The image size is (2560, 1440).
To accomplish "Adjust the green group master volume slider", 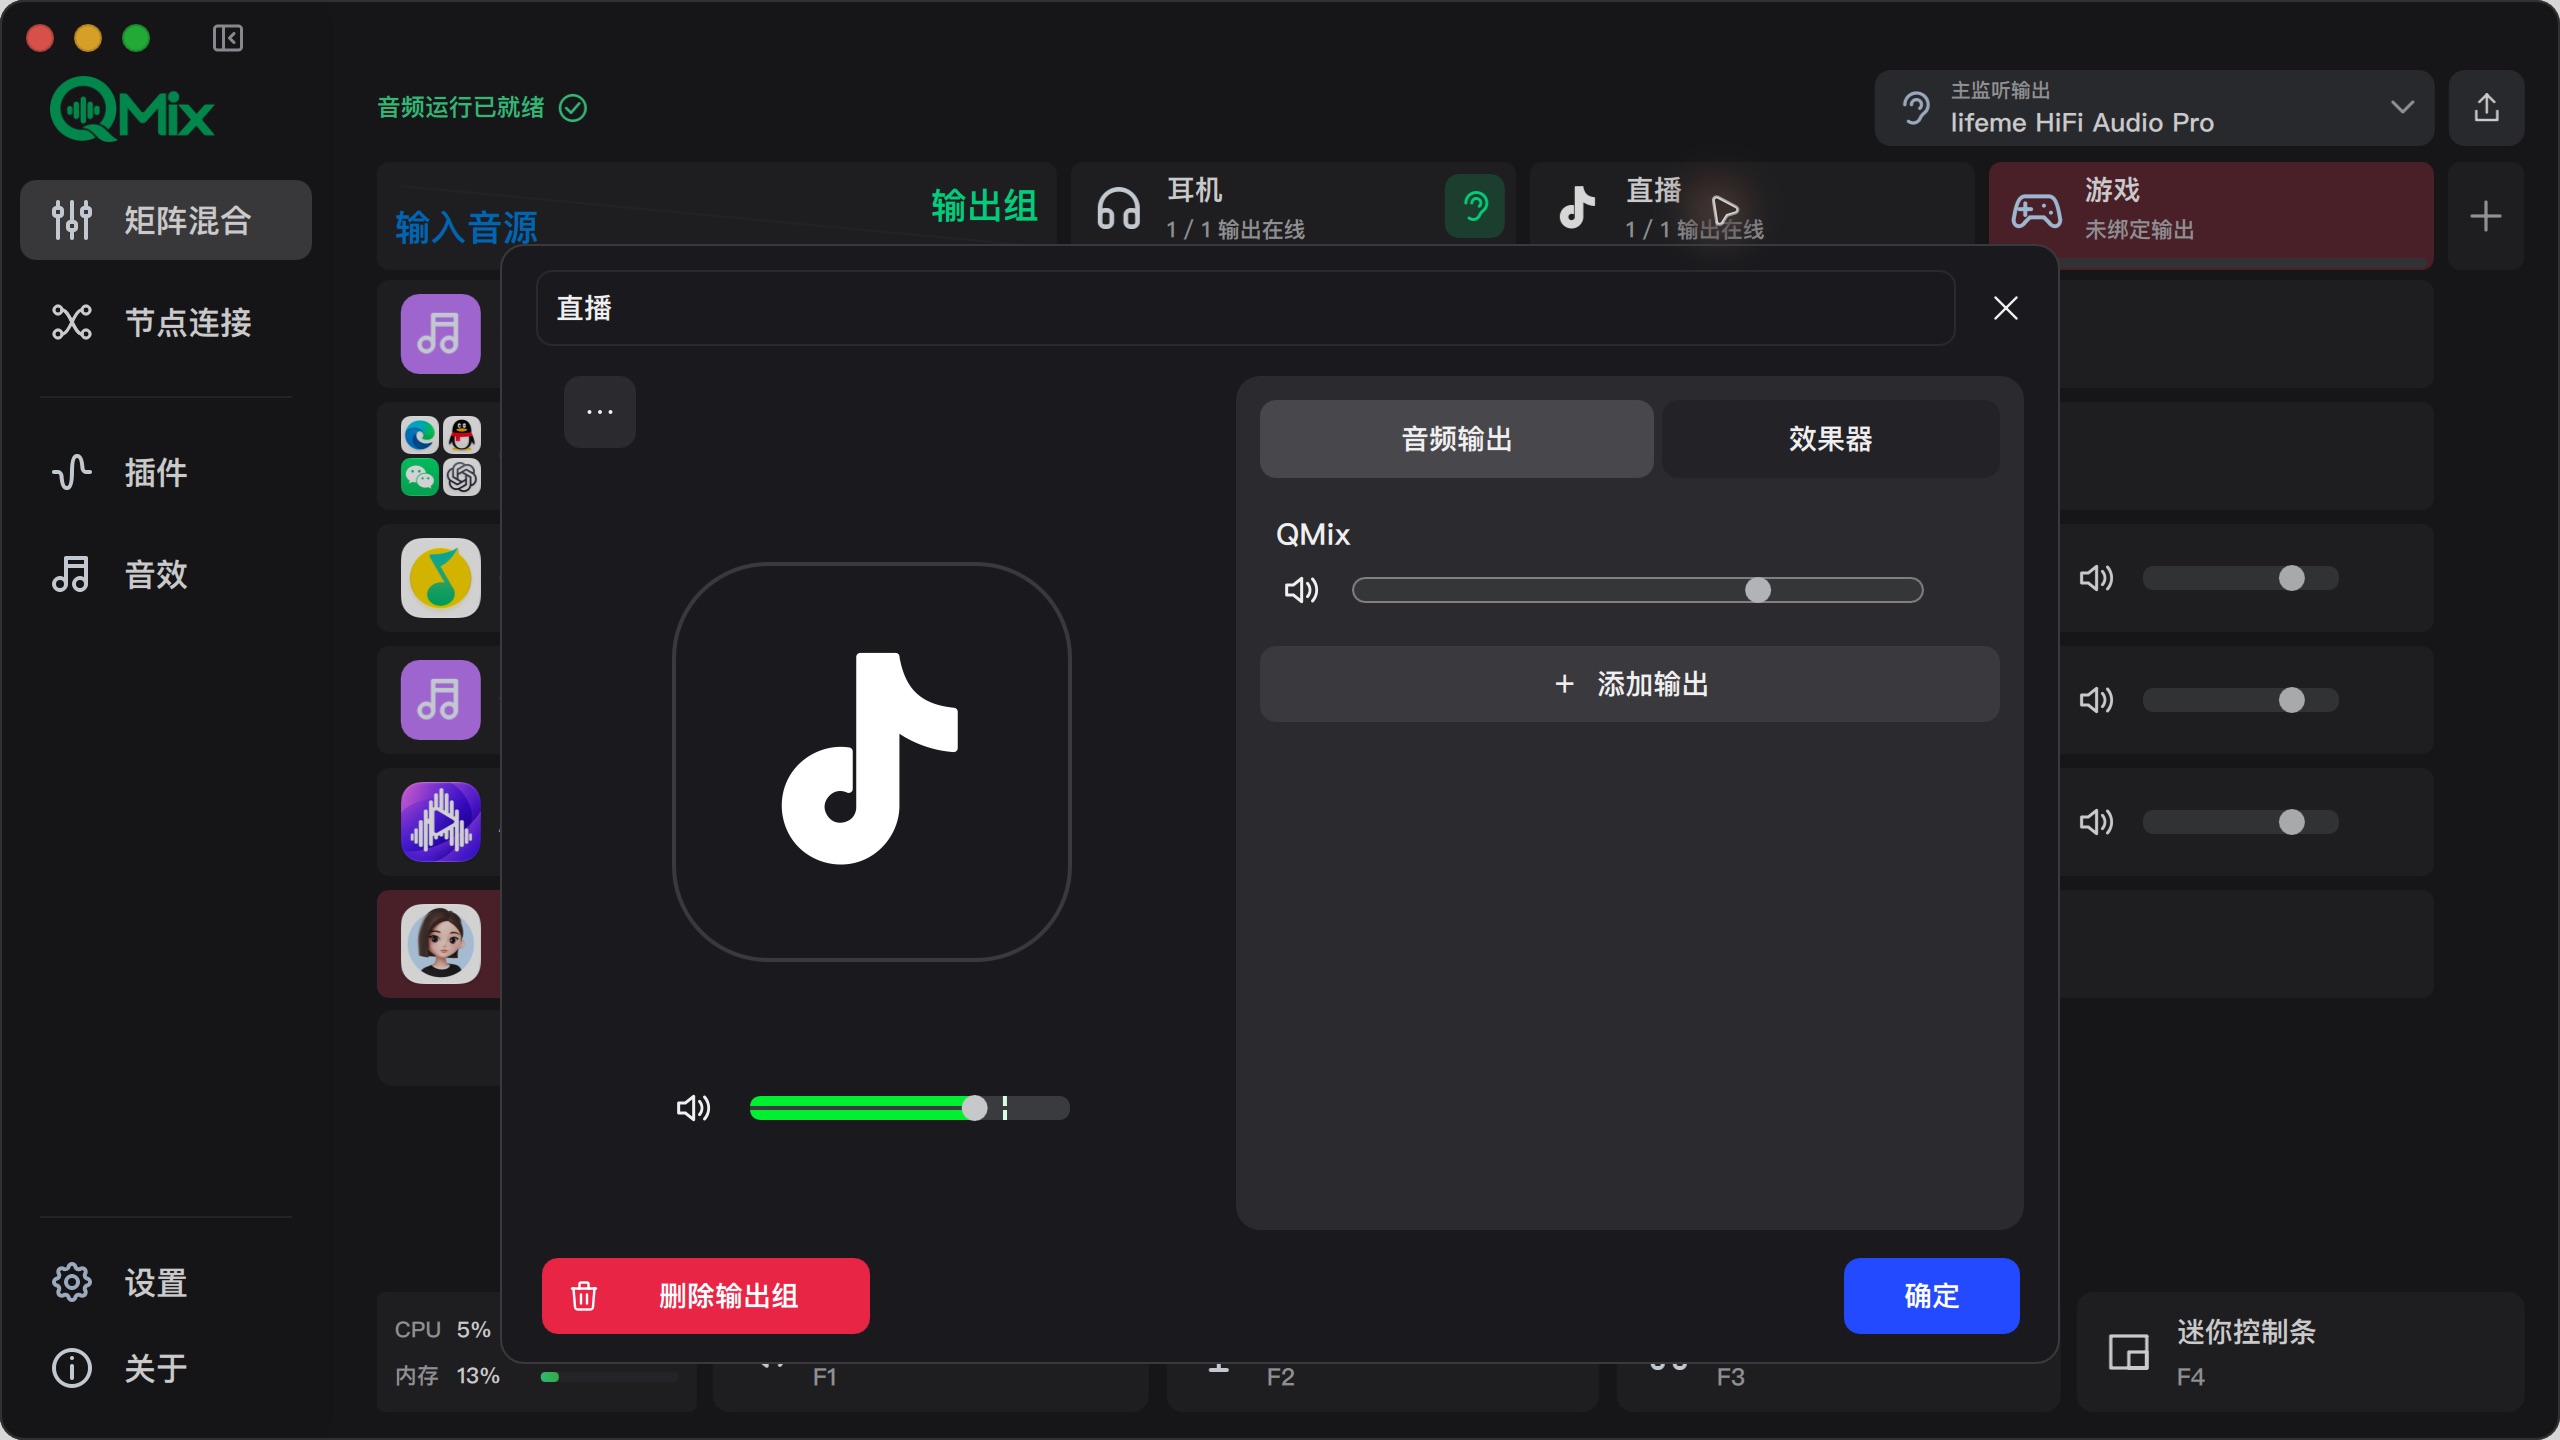I will pyautogui.click(x=909, y=1108).
